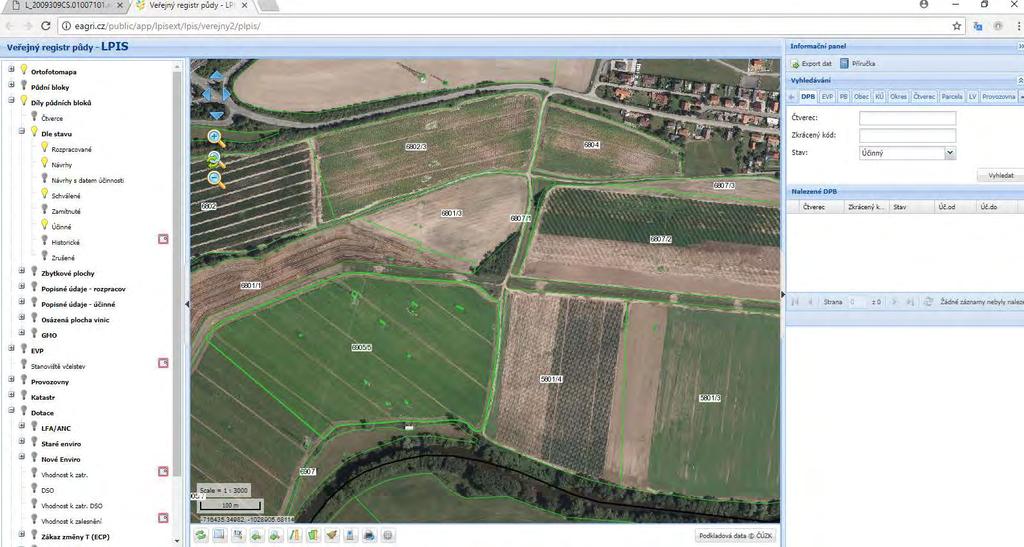Click the Příručka link text
The image size is (1024, 547).
click(x=863, y=64)
